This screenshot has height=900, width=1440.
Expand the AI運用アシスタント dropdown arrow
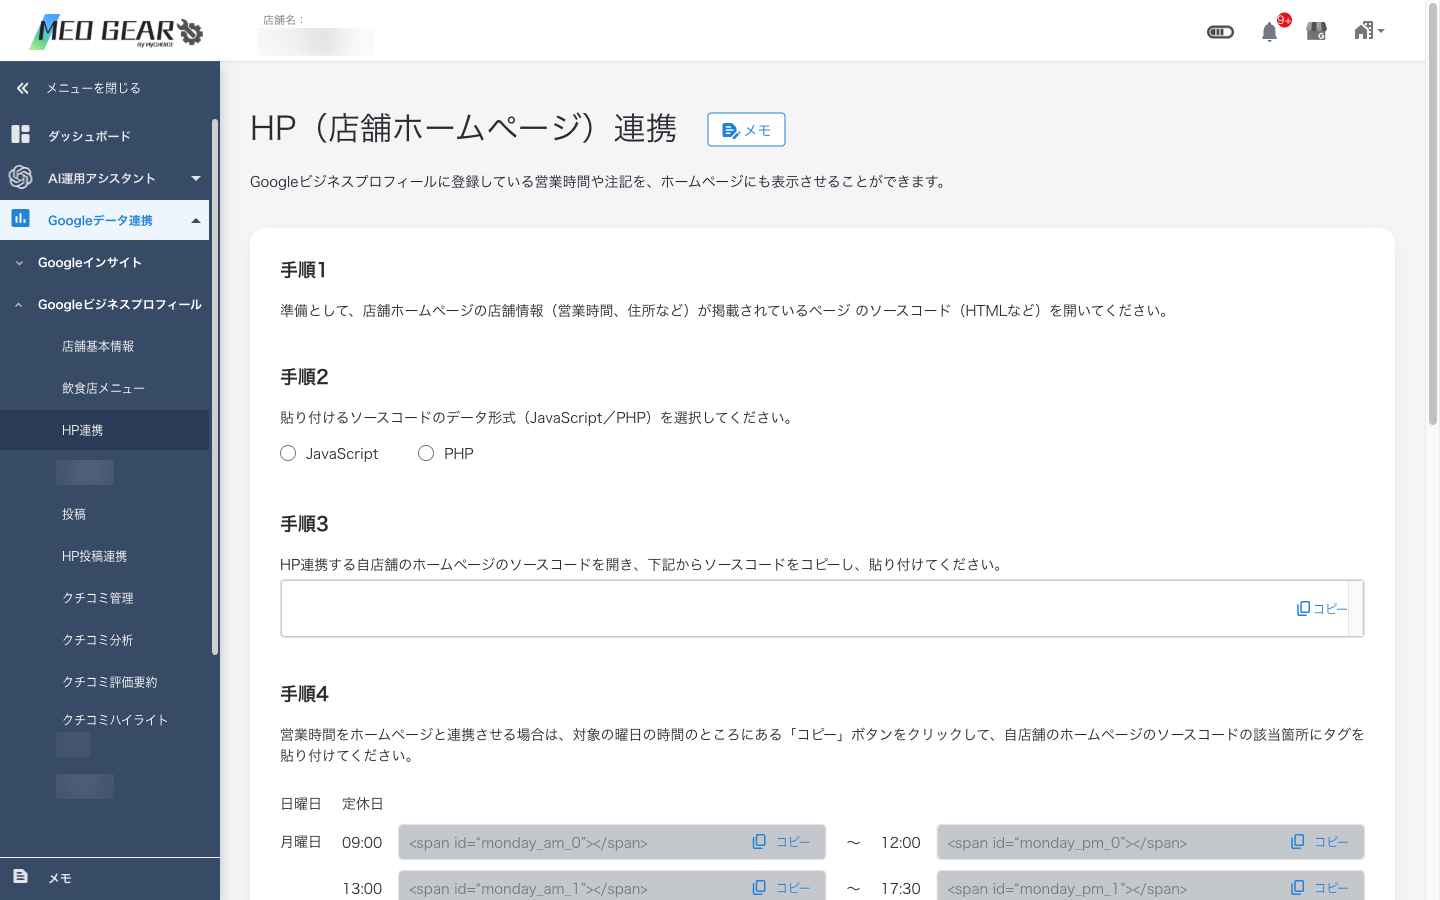click(196, 178)
